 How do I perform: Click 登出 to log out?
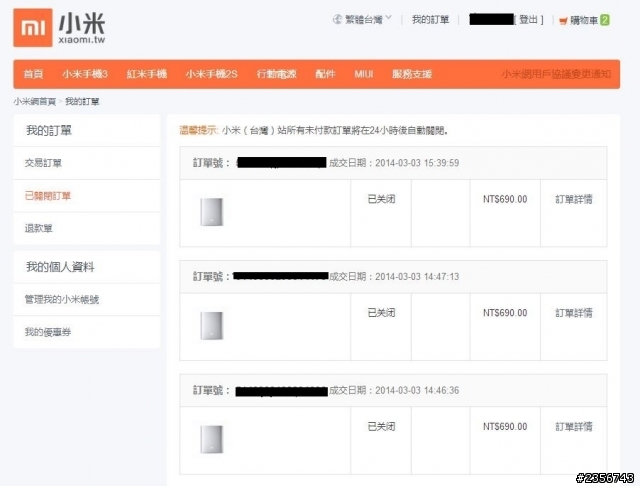click(528, 19)
